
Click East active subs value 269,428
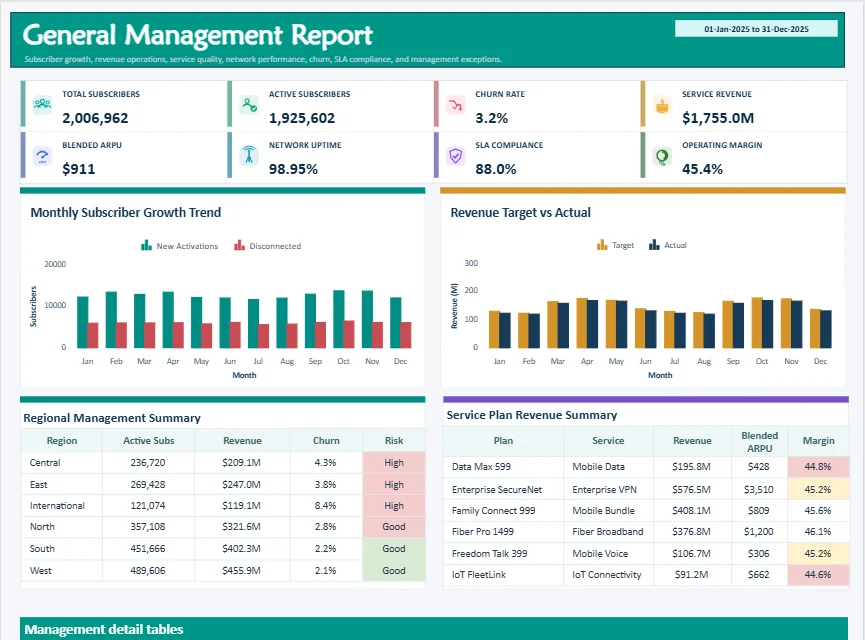(x=148, y=484)
